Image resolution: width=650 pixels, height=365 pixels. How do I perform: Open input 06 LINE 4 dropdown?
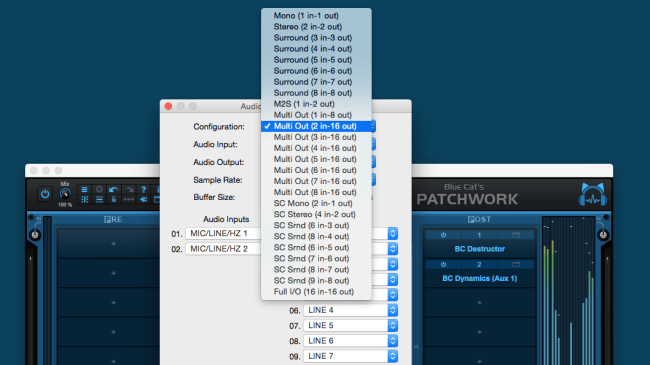click(351, 310)
